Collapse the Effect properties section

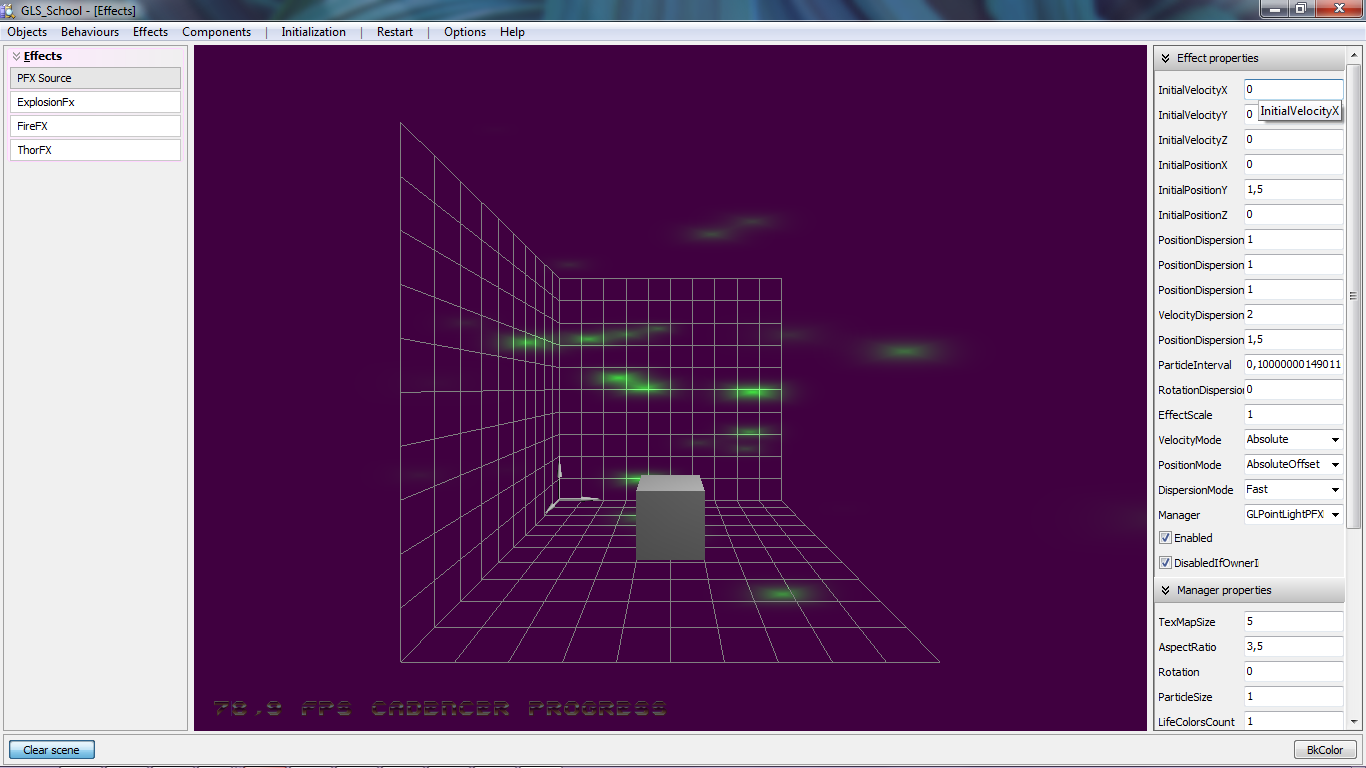point(1166,59)
